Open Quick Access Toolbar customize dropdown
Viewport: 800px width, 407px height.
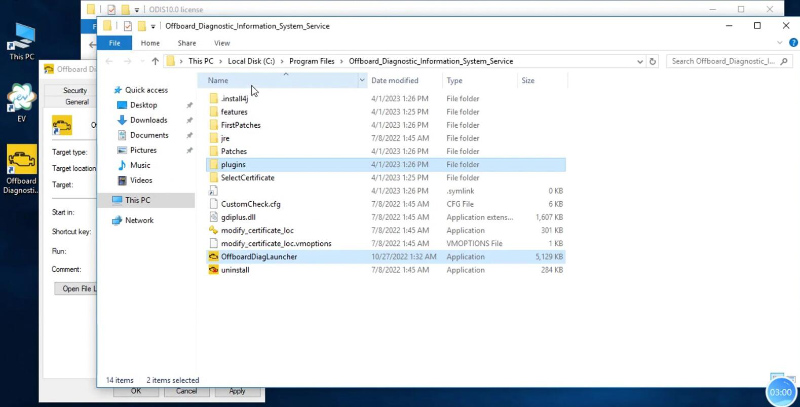click(153, 26)
